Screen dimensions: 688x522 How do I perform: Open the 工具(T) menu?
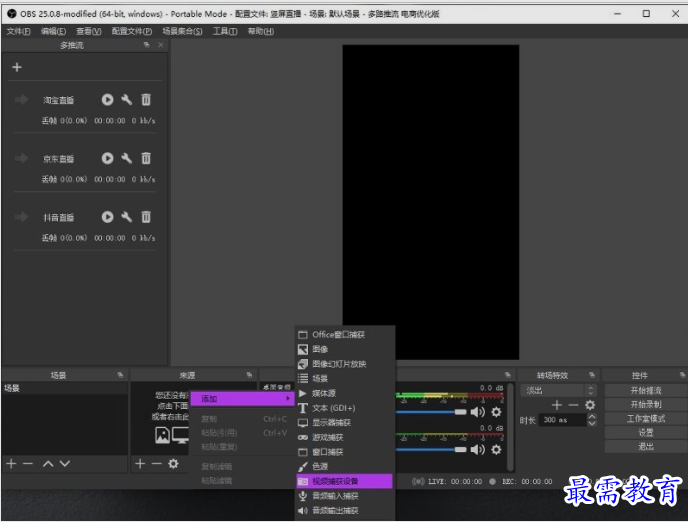pyautogui.click(x=225, y=31)
